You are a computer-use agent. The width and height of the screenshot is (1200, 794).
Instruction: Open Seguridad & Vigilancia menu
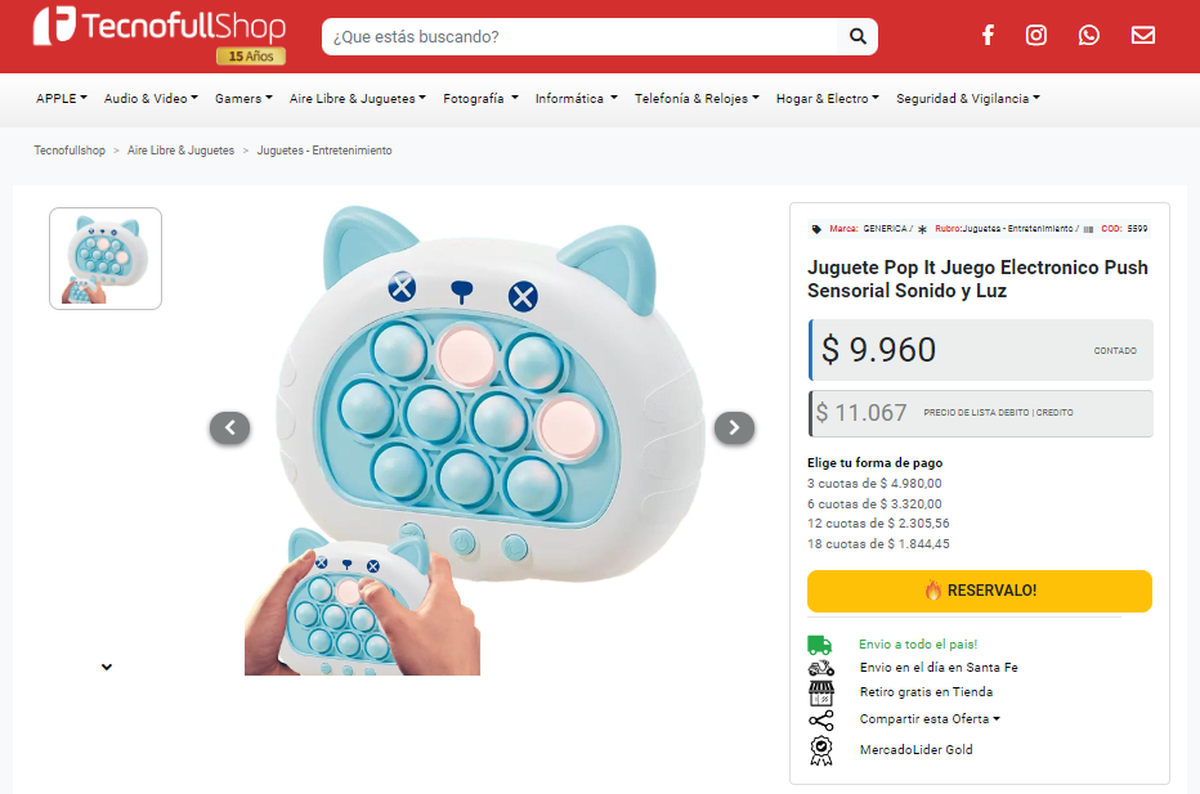[968, 98]
